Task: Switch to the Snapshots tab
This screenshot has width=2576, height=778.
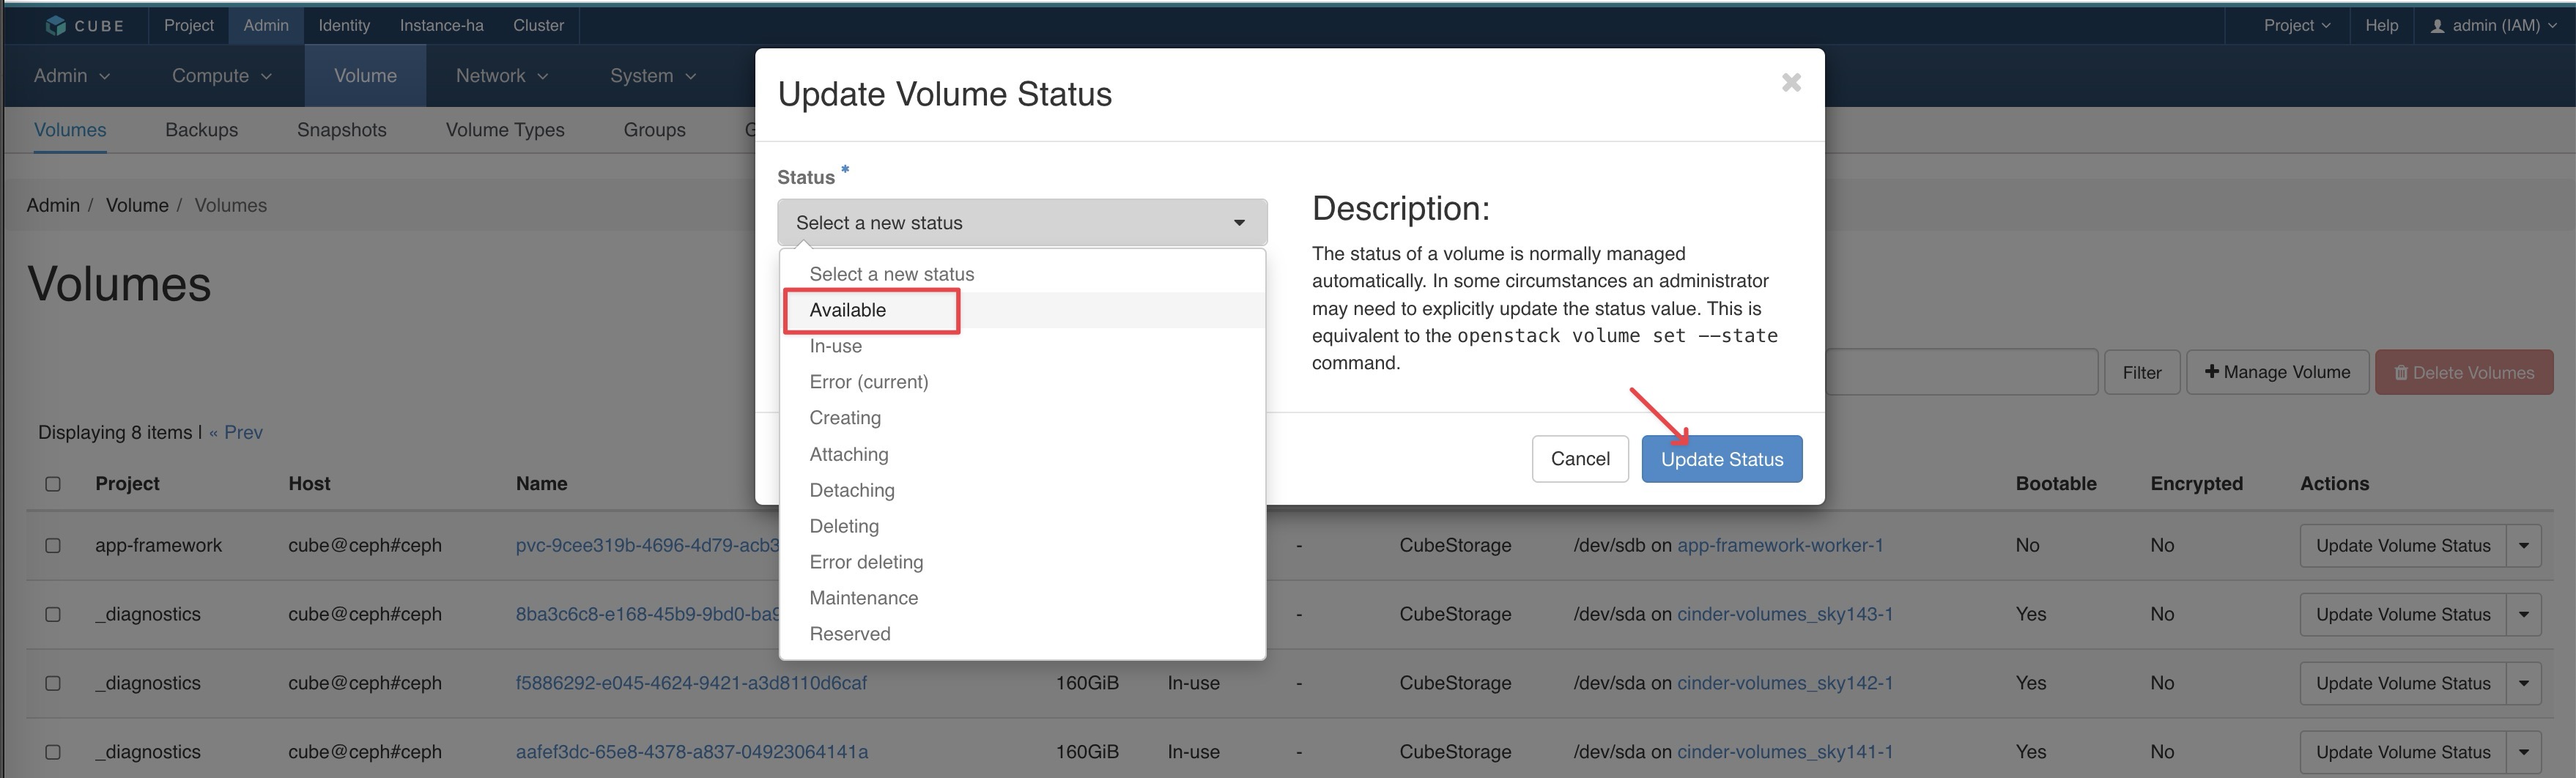Action: click(341, 130)
